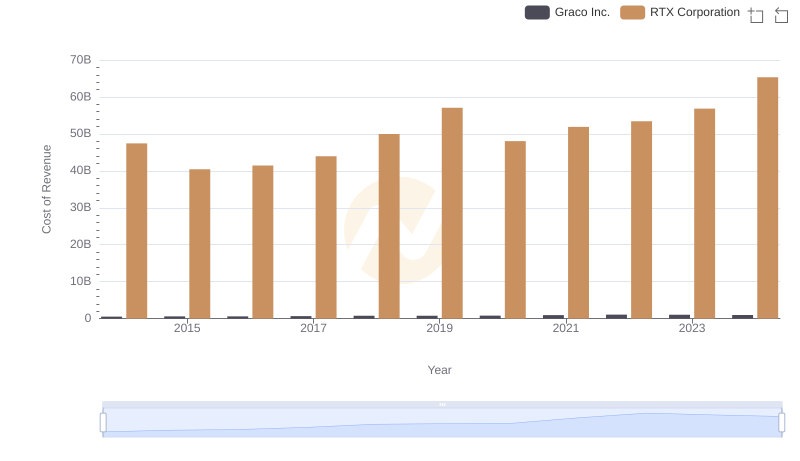Click the 70B y-axis label
The height and width of the screenshot is (461, 800).
pyautogui.click(x=81, y=60)
